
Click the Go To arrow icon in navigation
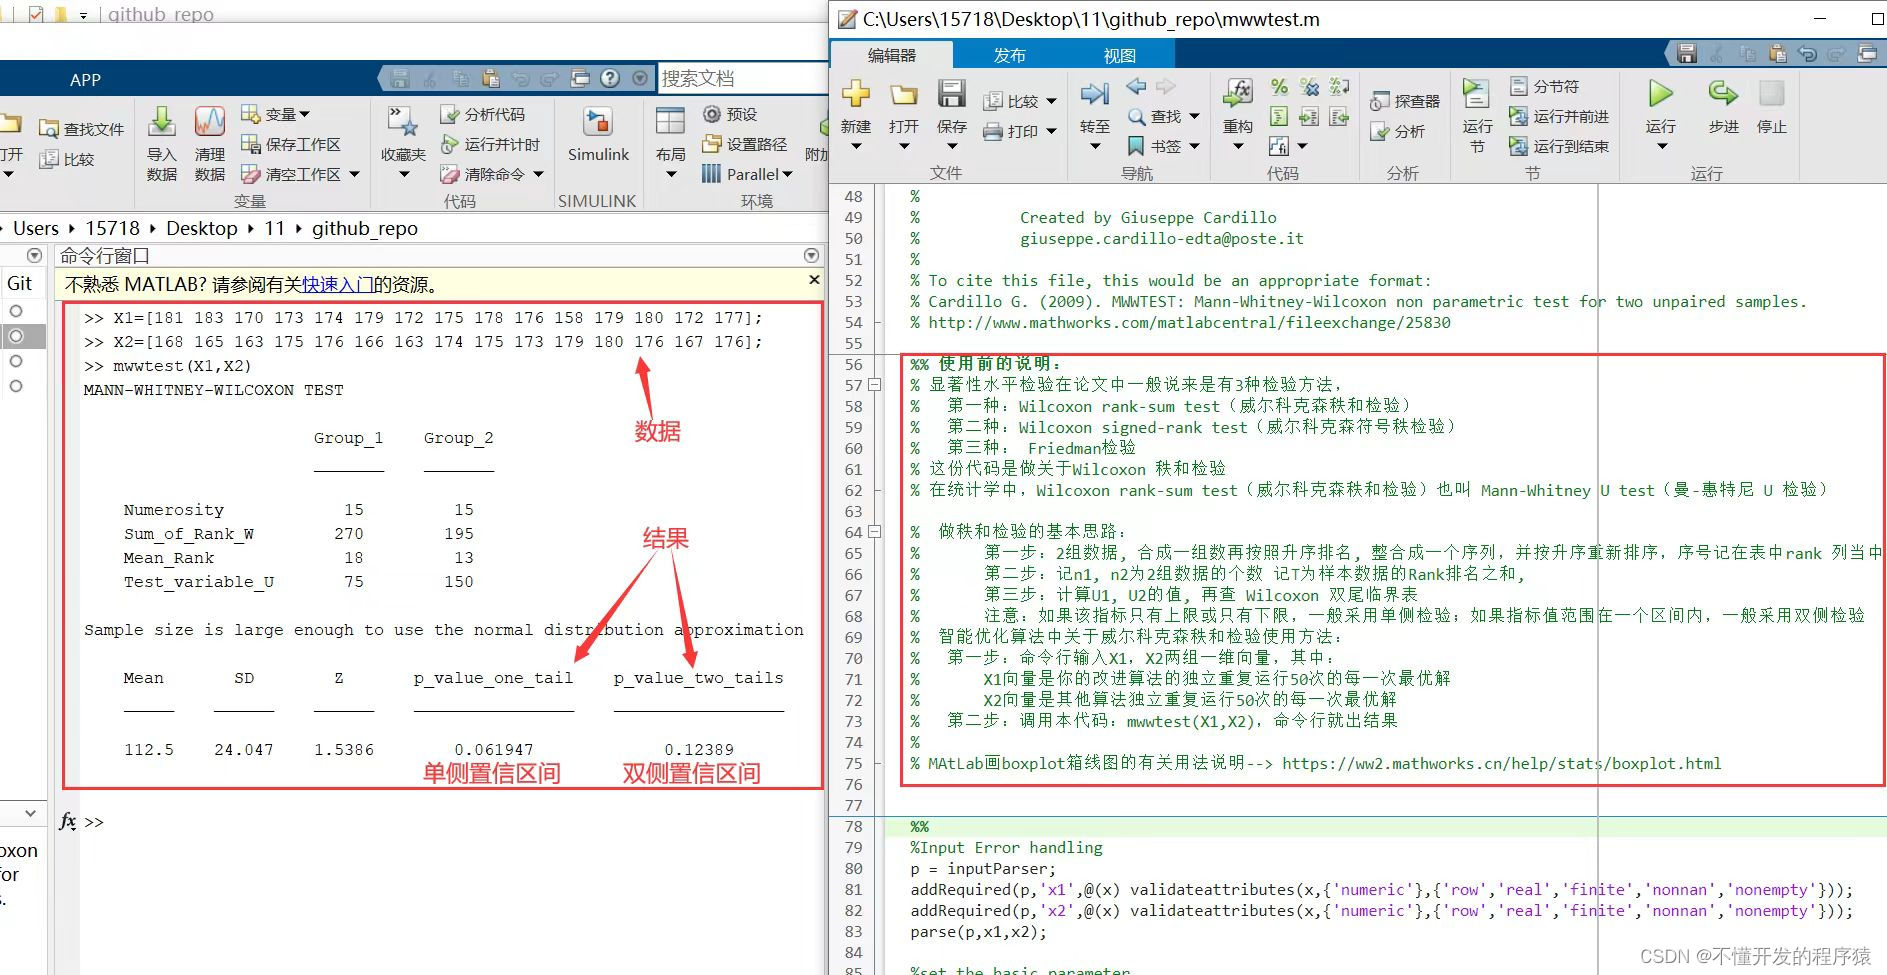pos(1095,95)
